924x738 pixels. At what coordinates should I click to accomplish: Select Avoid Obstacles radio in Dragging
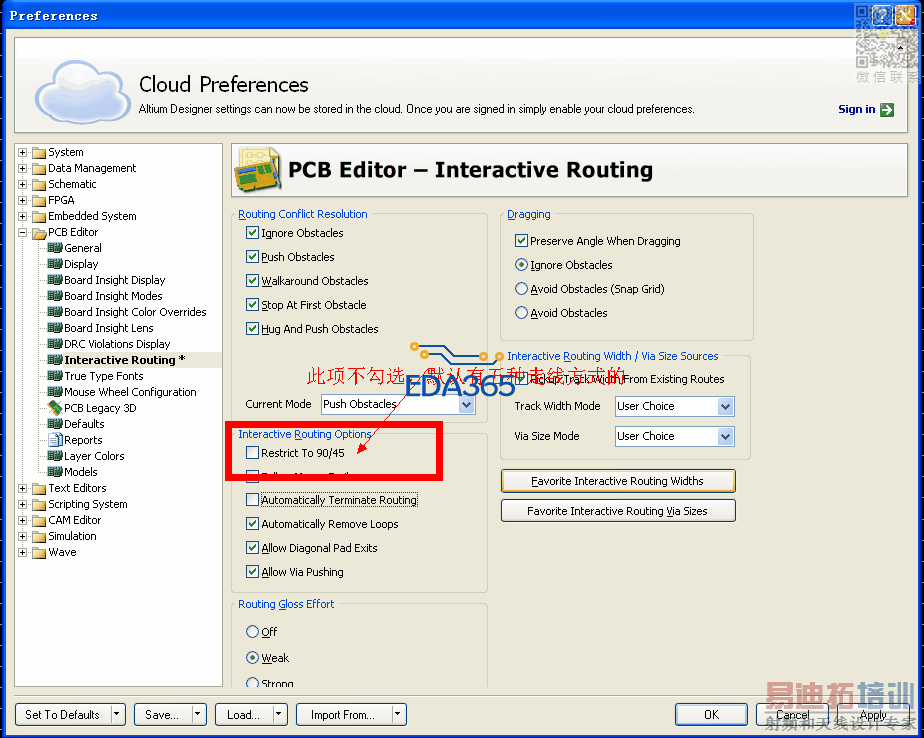521,313
